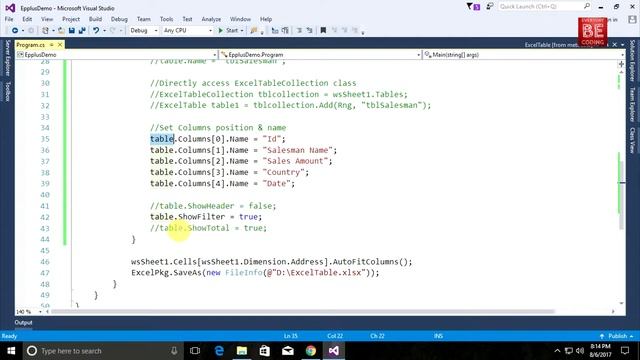Click the Save All toolbar icon
The image size is (640, 360).
[x=82, y=30]
